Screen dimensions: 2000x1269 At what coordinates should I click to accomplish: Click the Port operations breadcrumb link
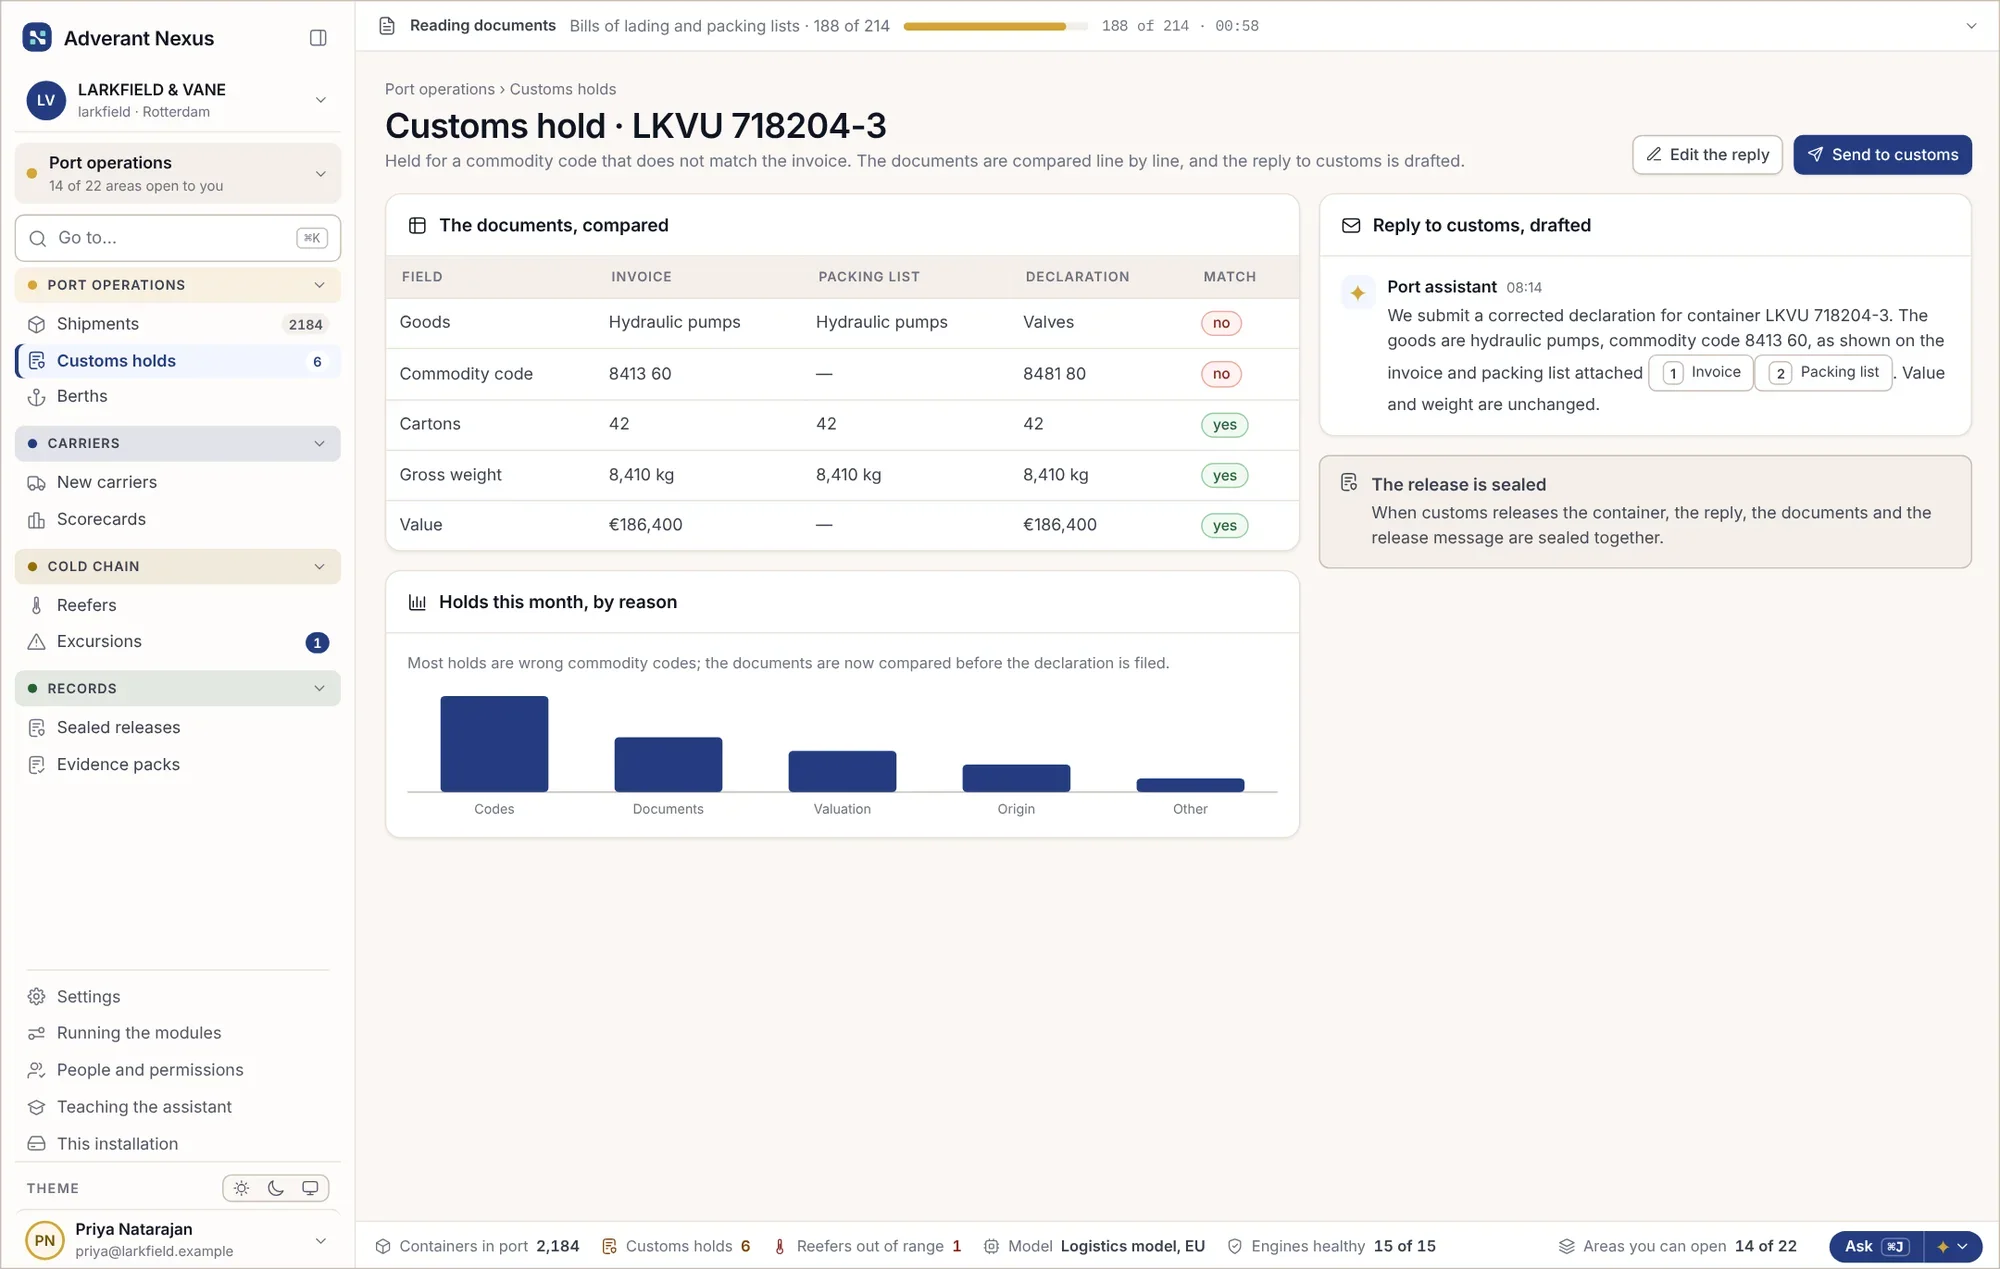(x=440, y=89)
